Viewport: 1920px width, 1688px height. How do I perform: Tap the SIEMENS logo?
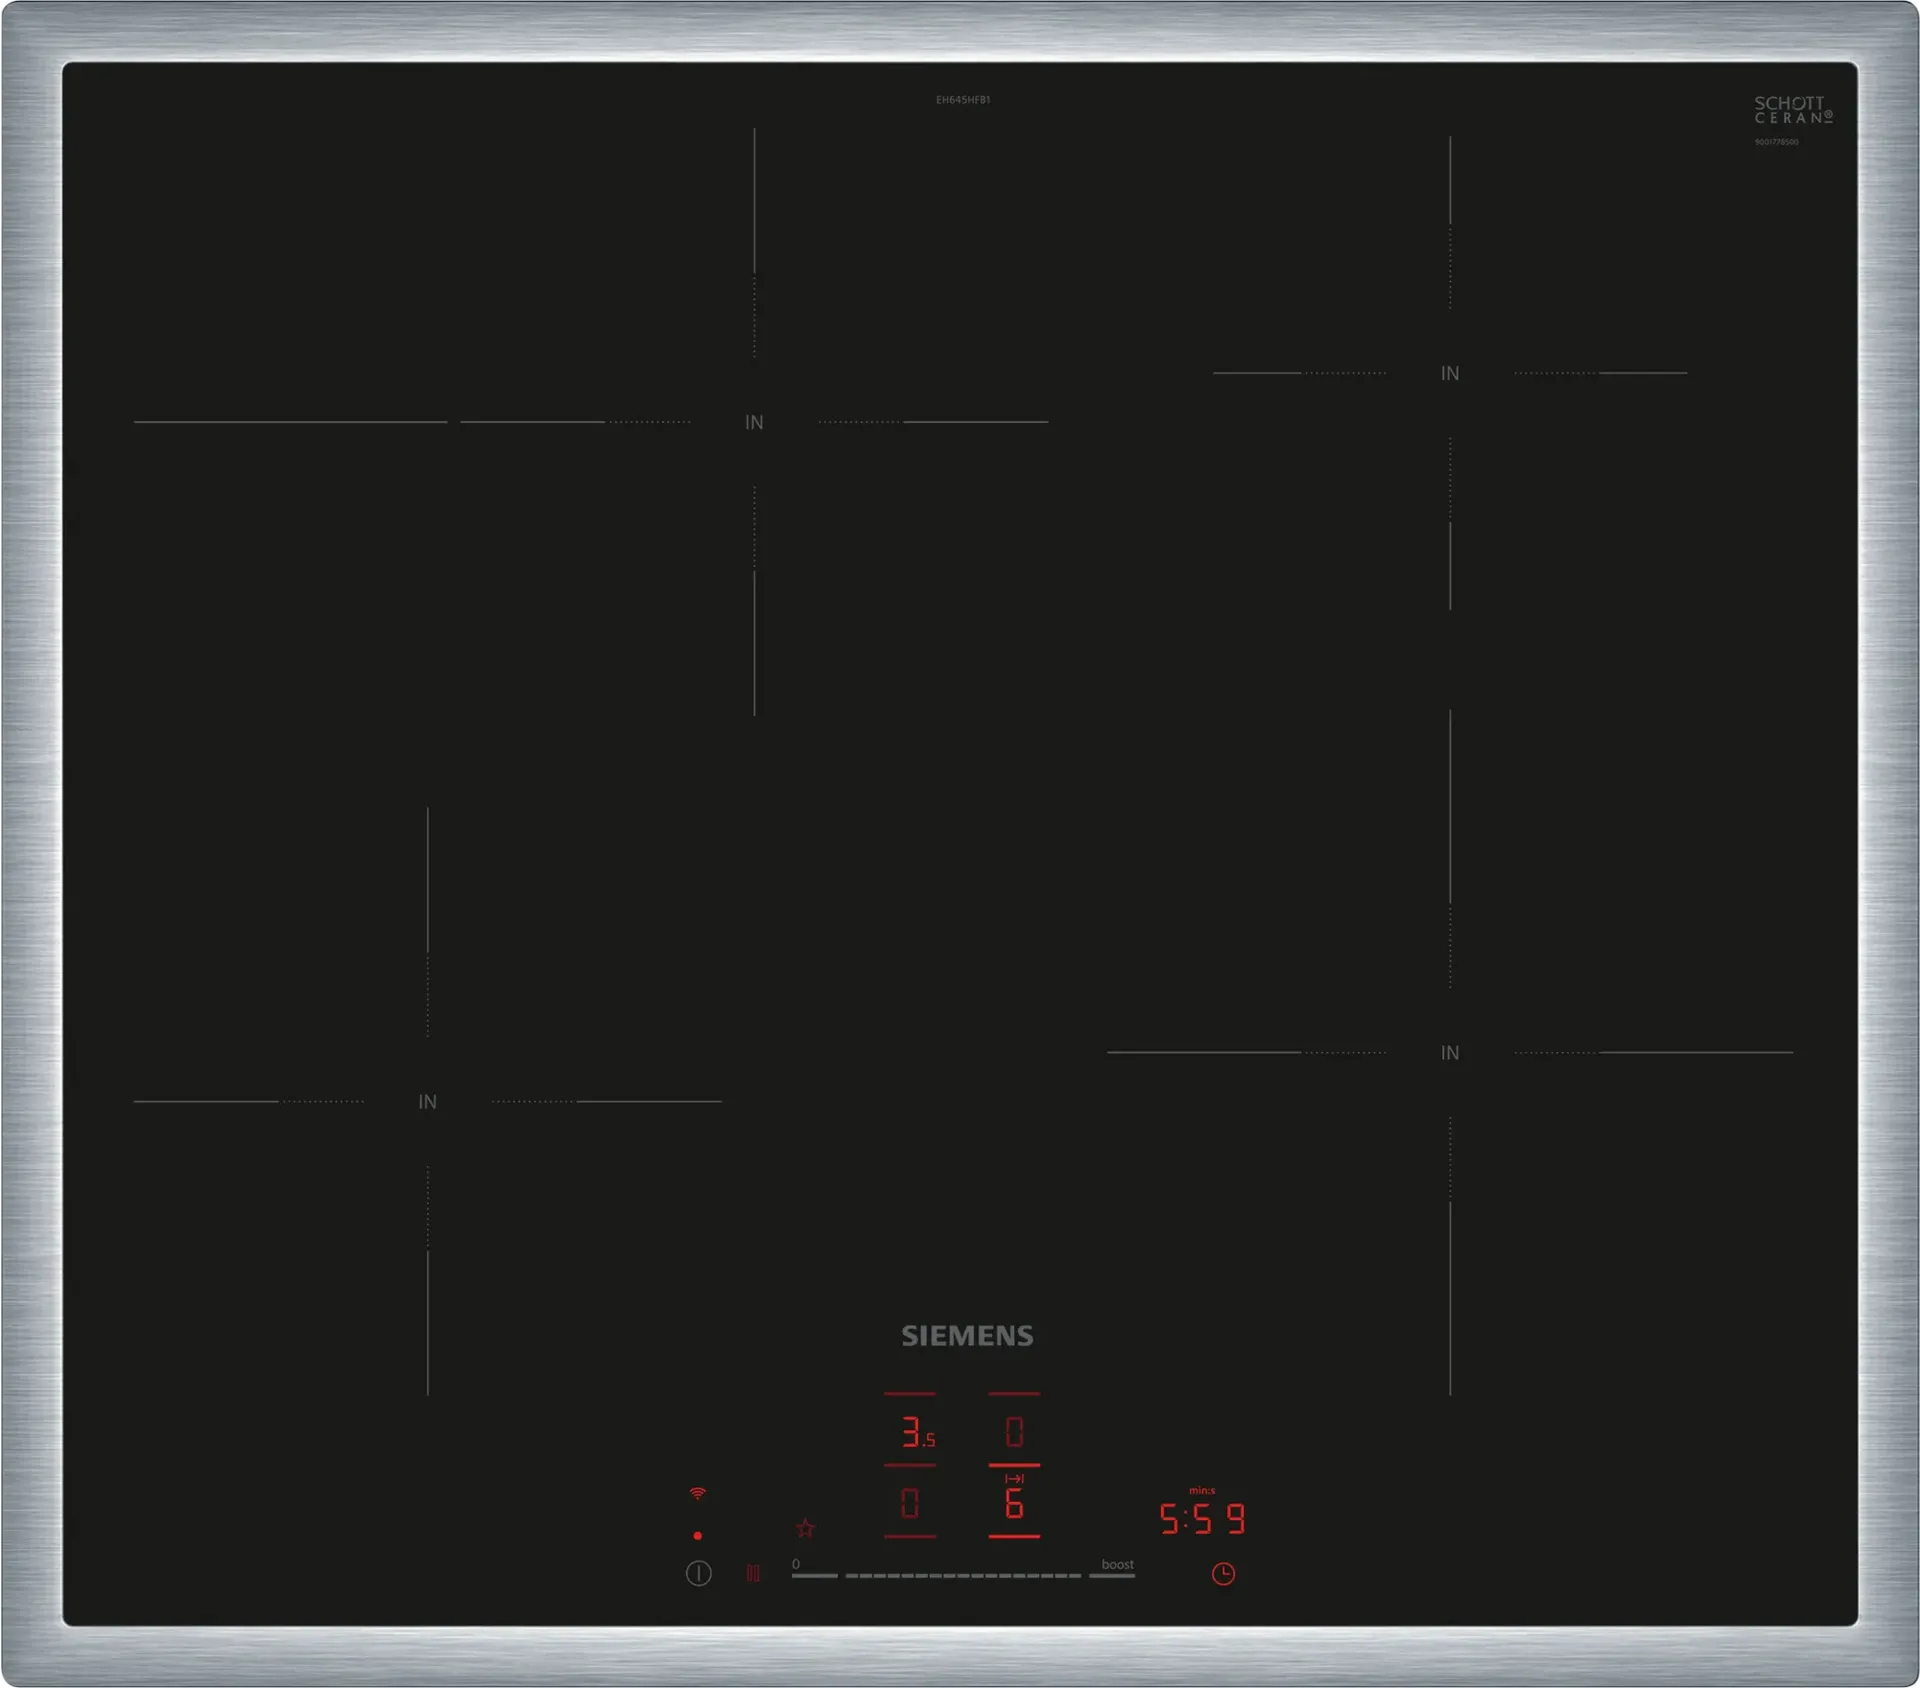(967, 1336)
